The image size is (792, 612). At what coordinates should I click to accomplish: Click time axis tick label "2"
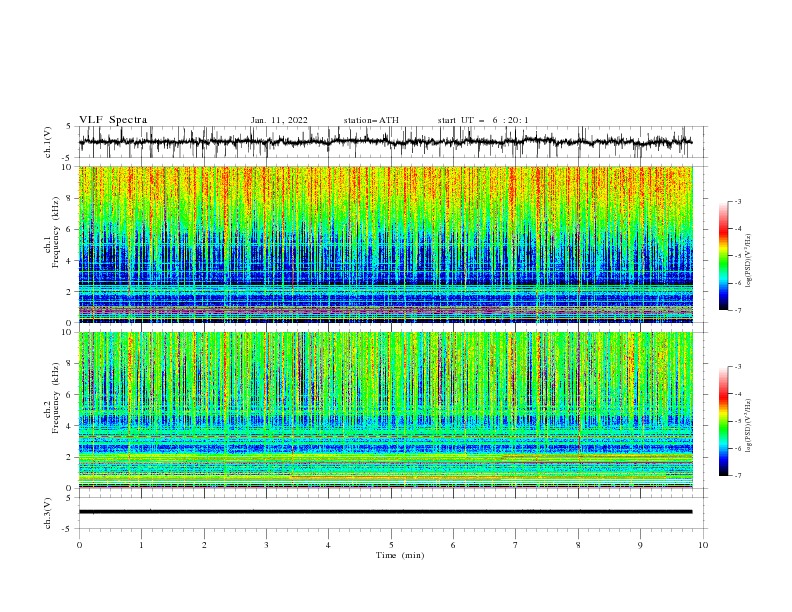205,545
